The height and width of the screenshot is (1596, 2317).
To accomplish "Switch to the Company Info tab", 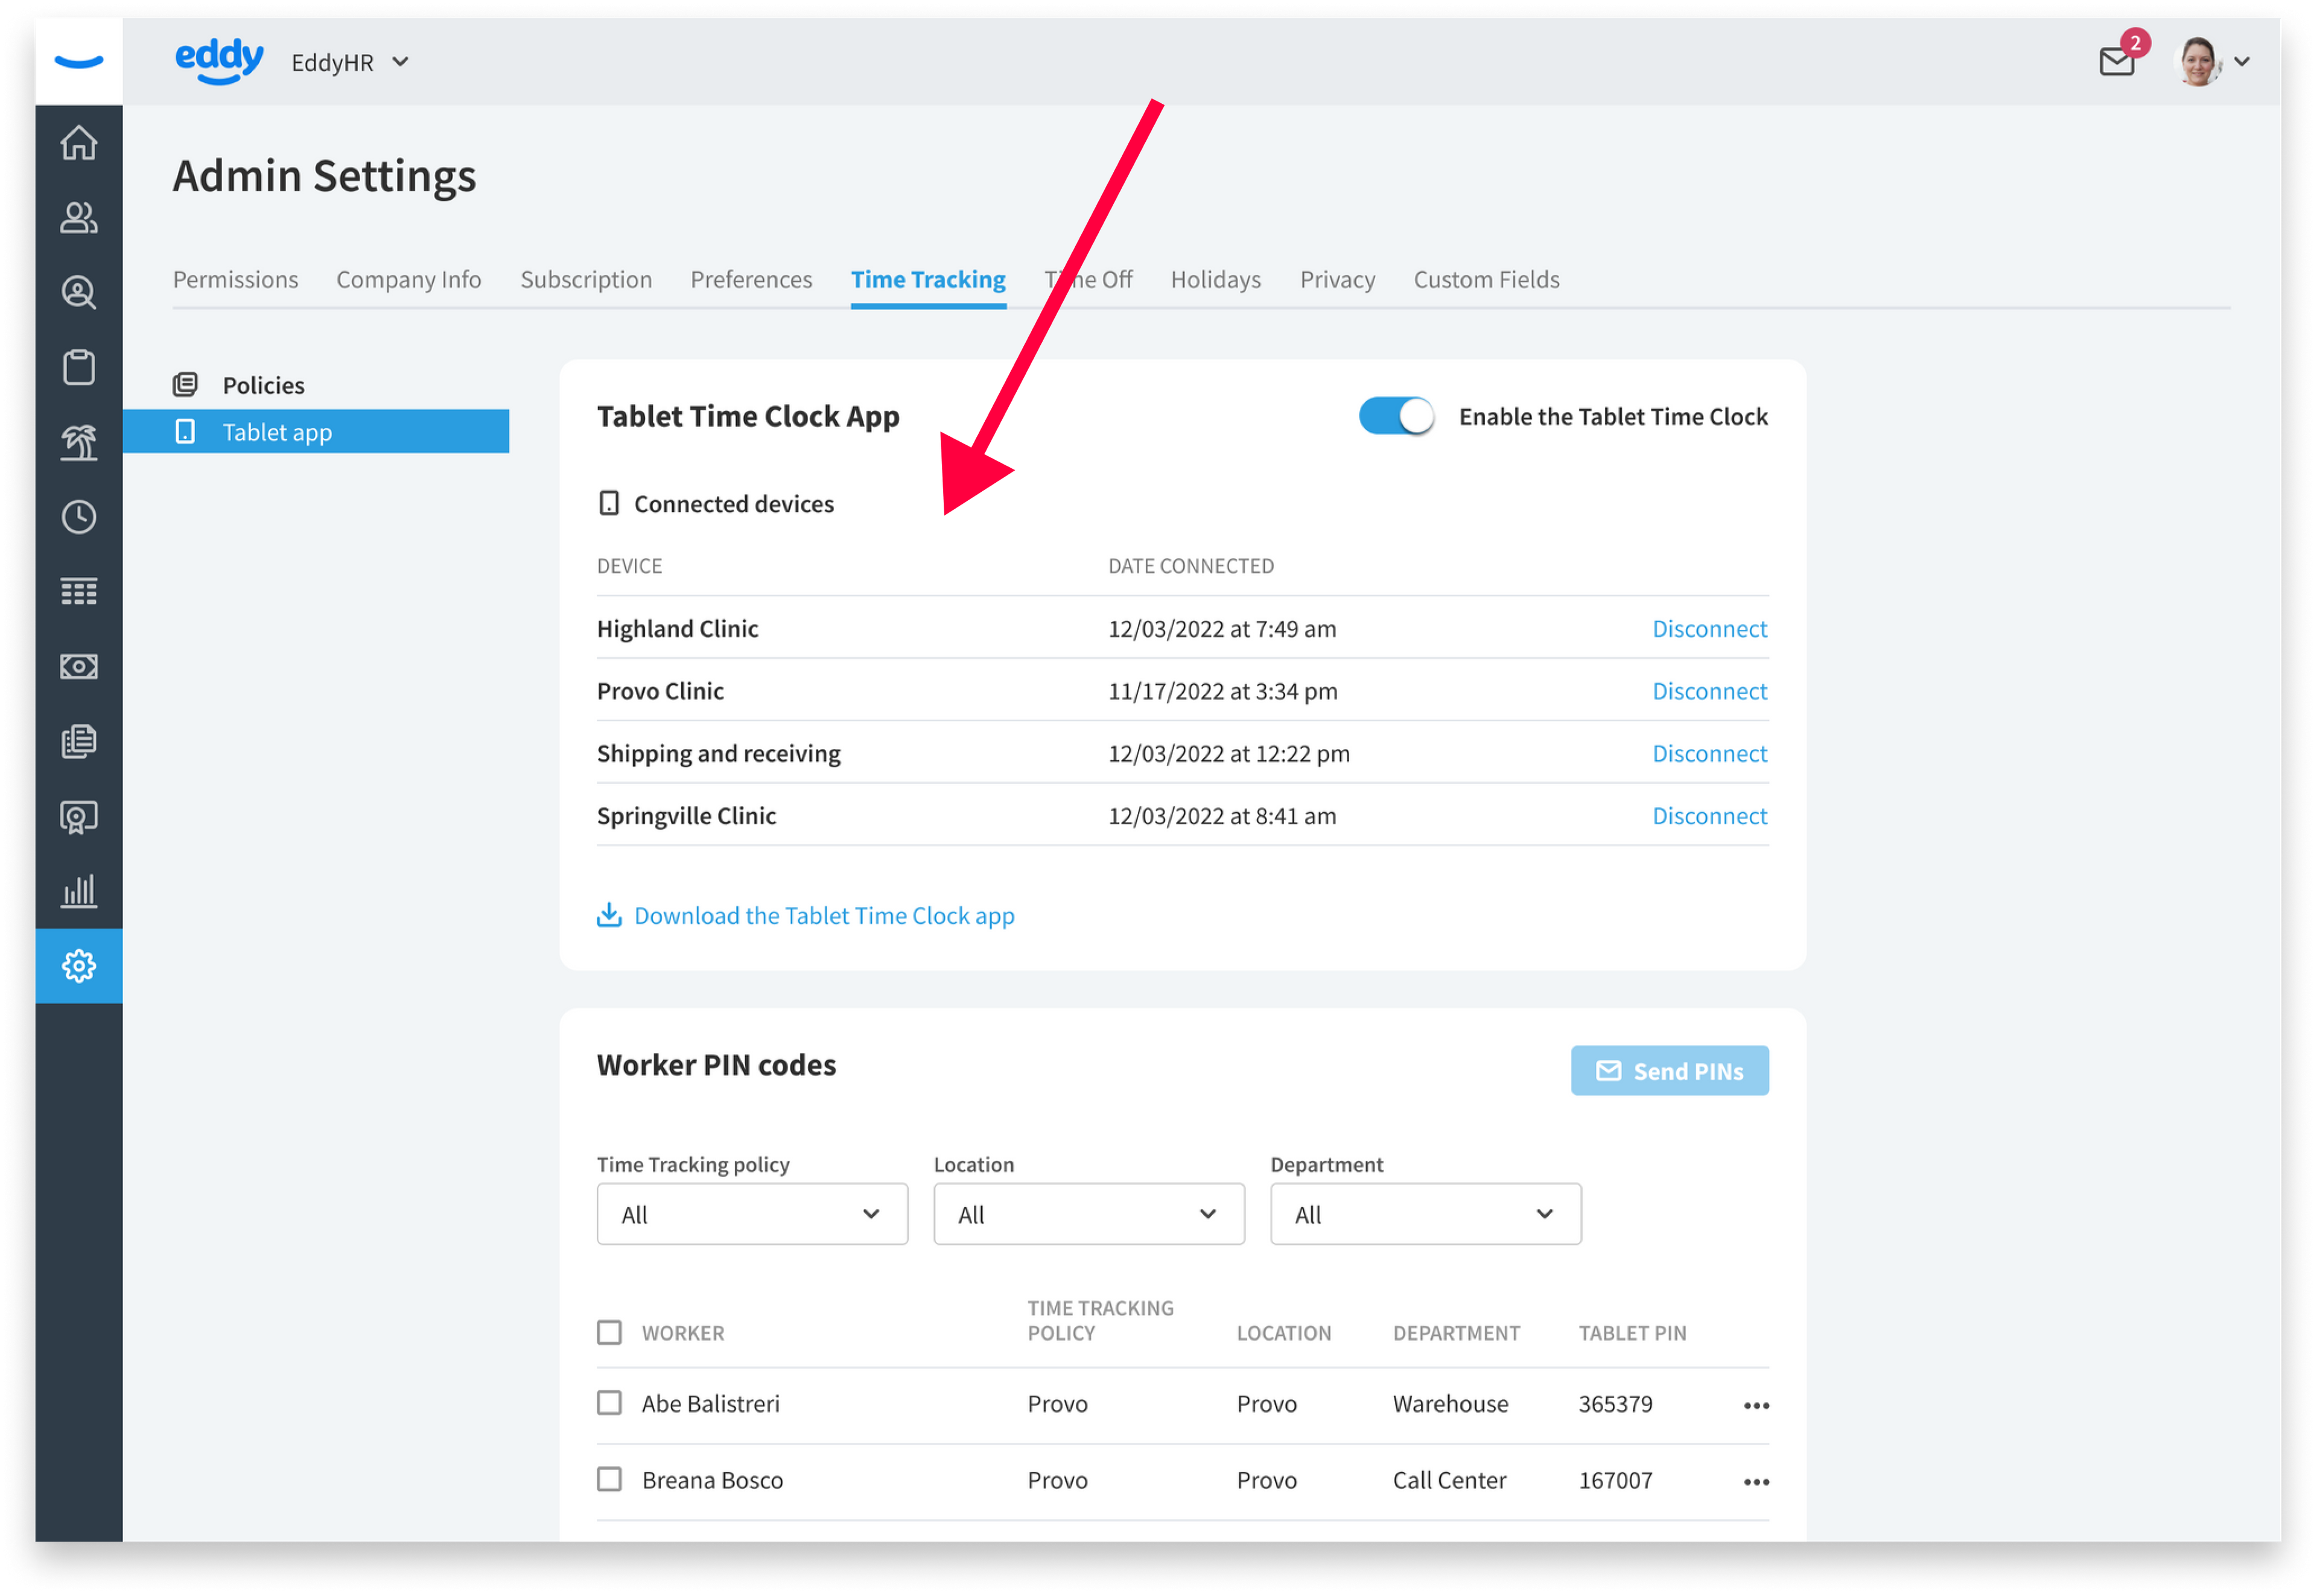I will click(x=408, y=279).
